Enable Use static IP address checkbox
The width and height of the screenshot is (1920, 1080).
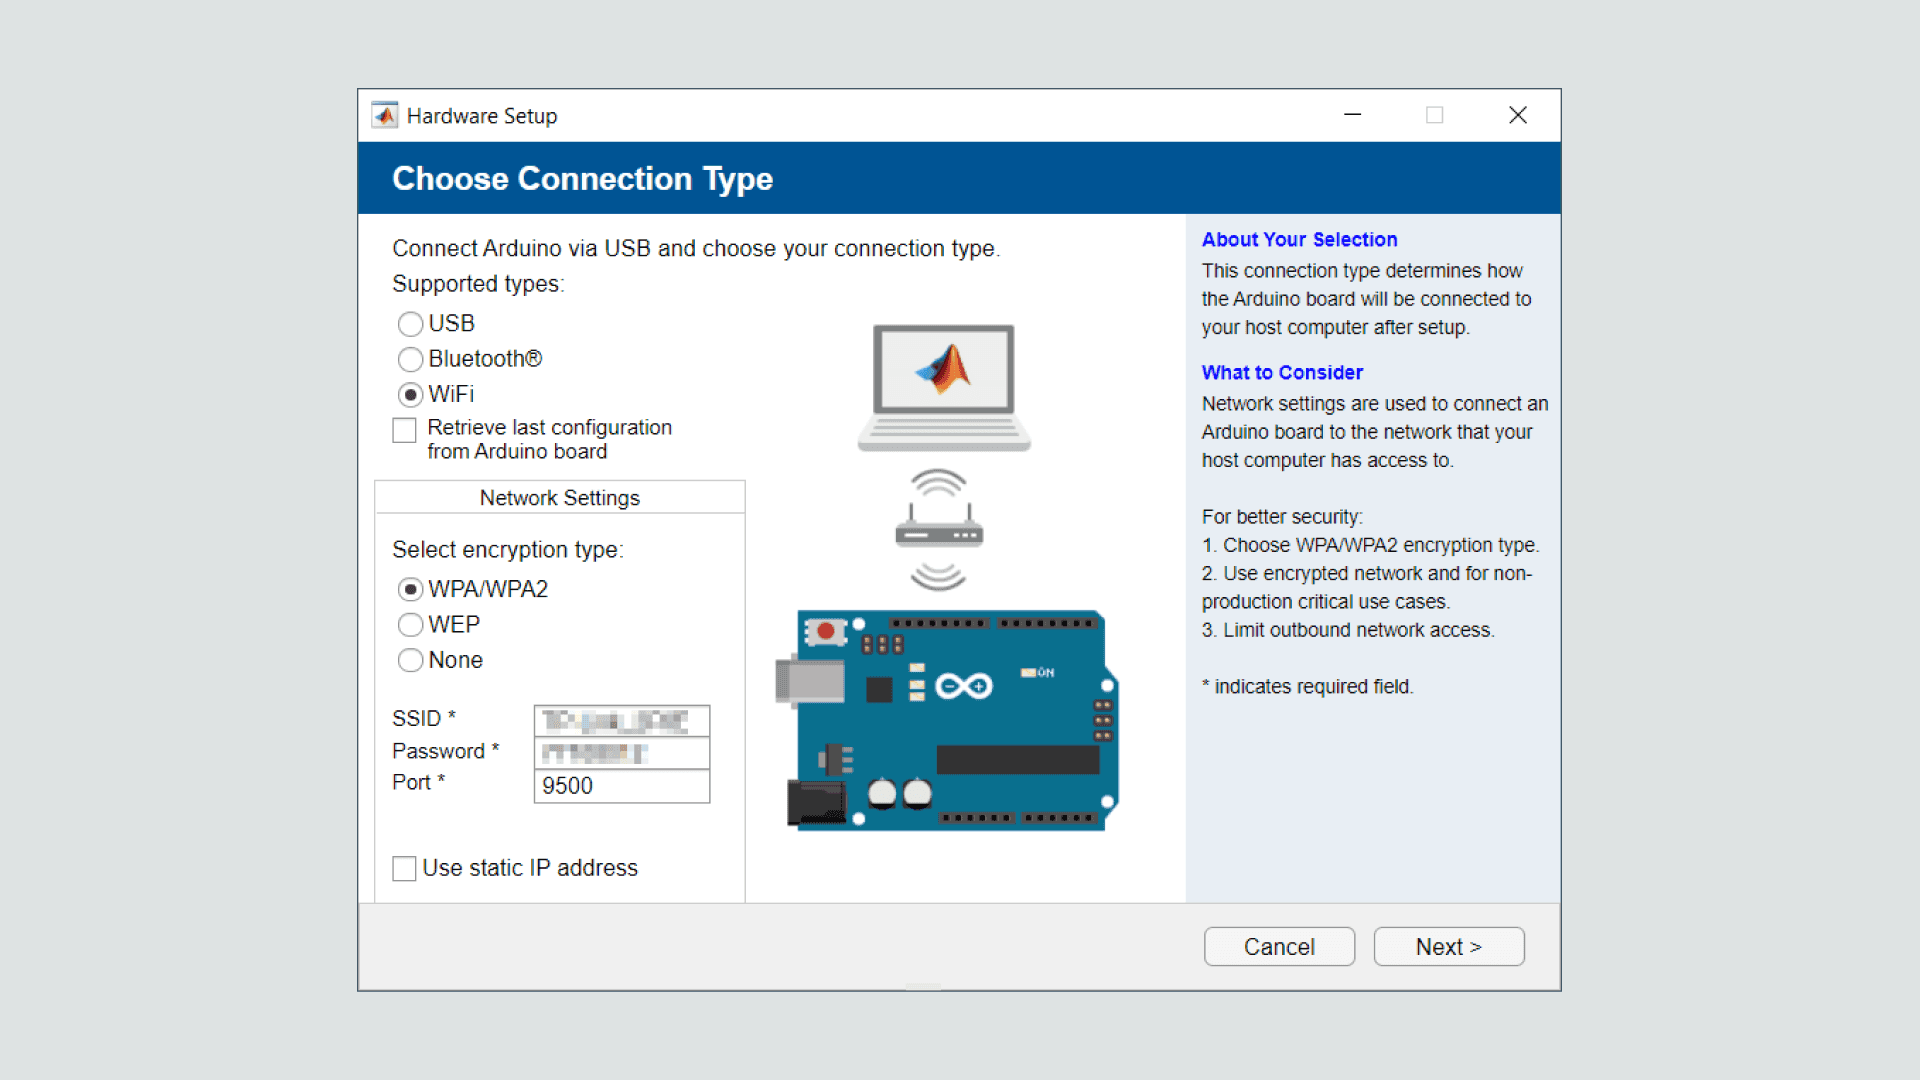(x=404, y=869)
